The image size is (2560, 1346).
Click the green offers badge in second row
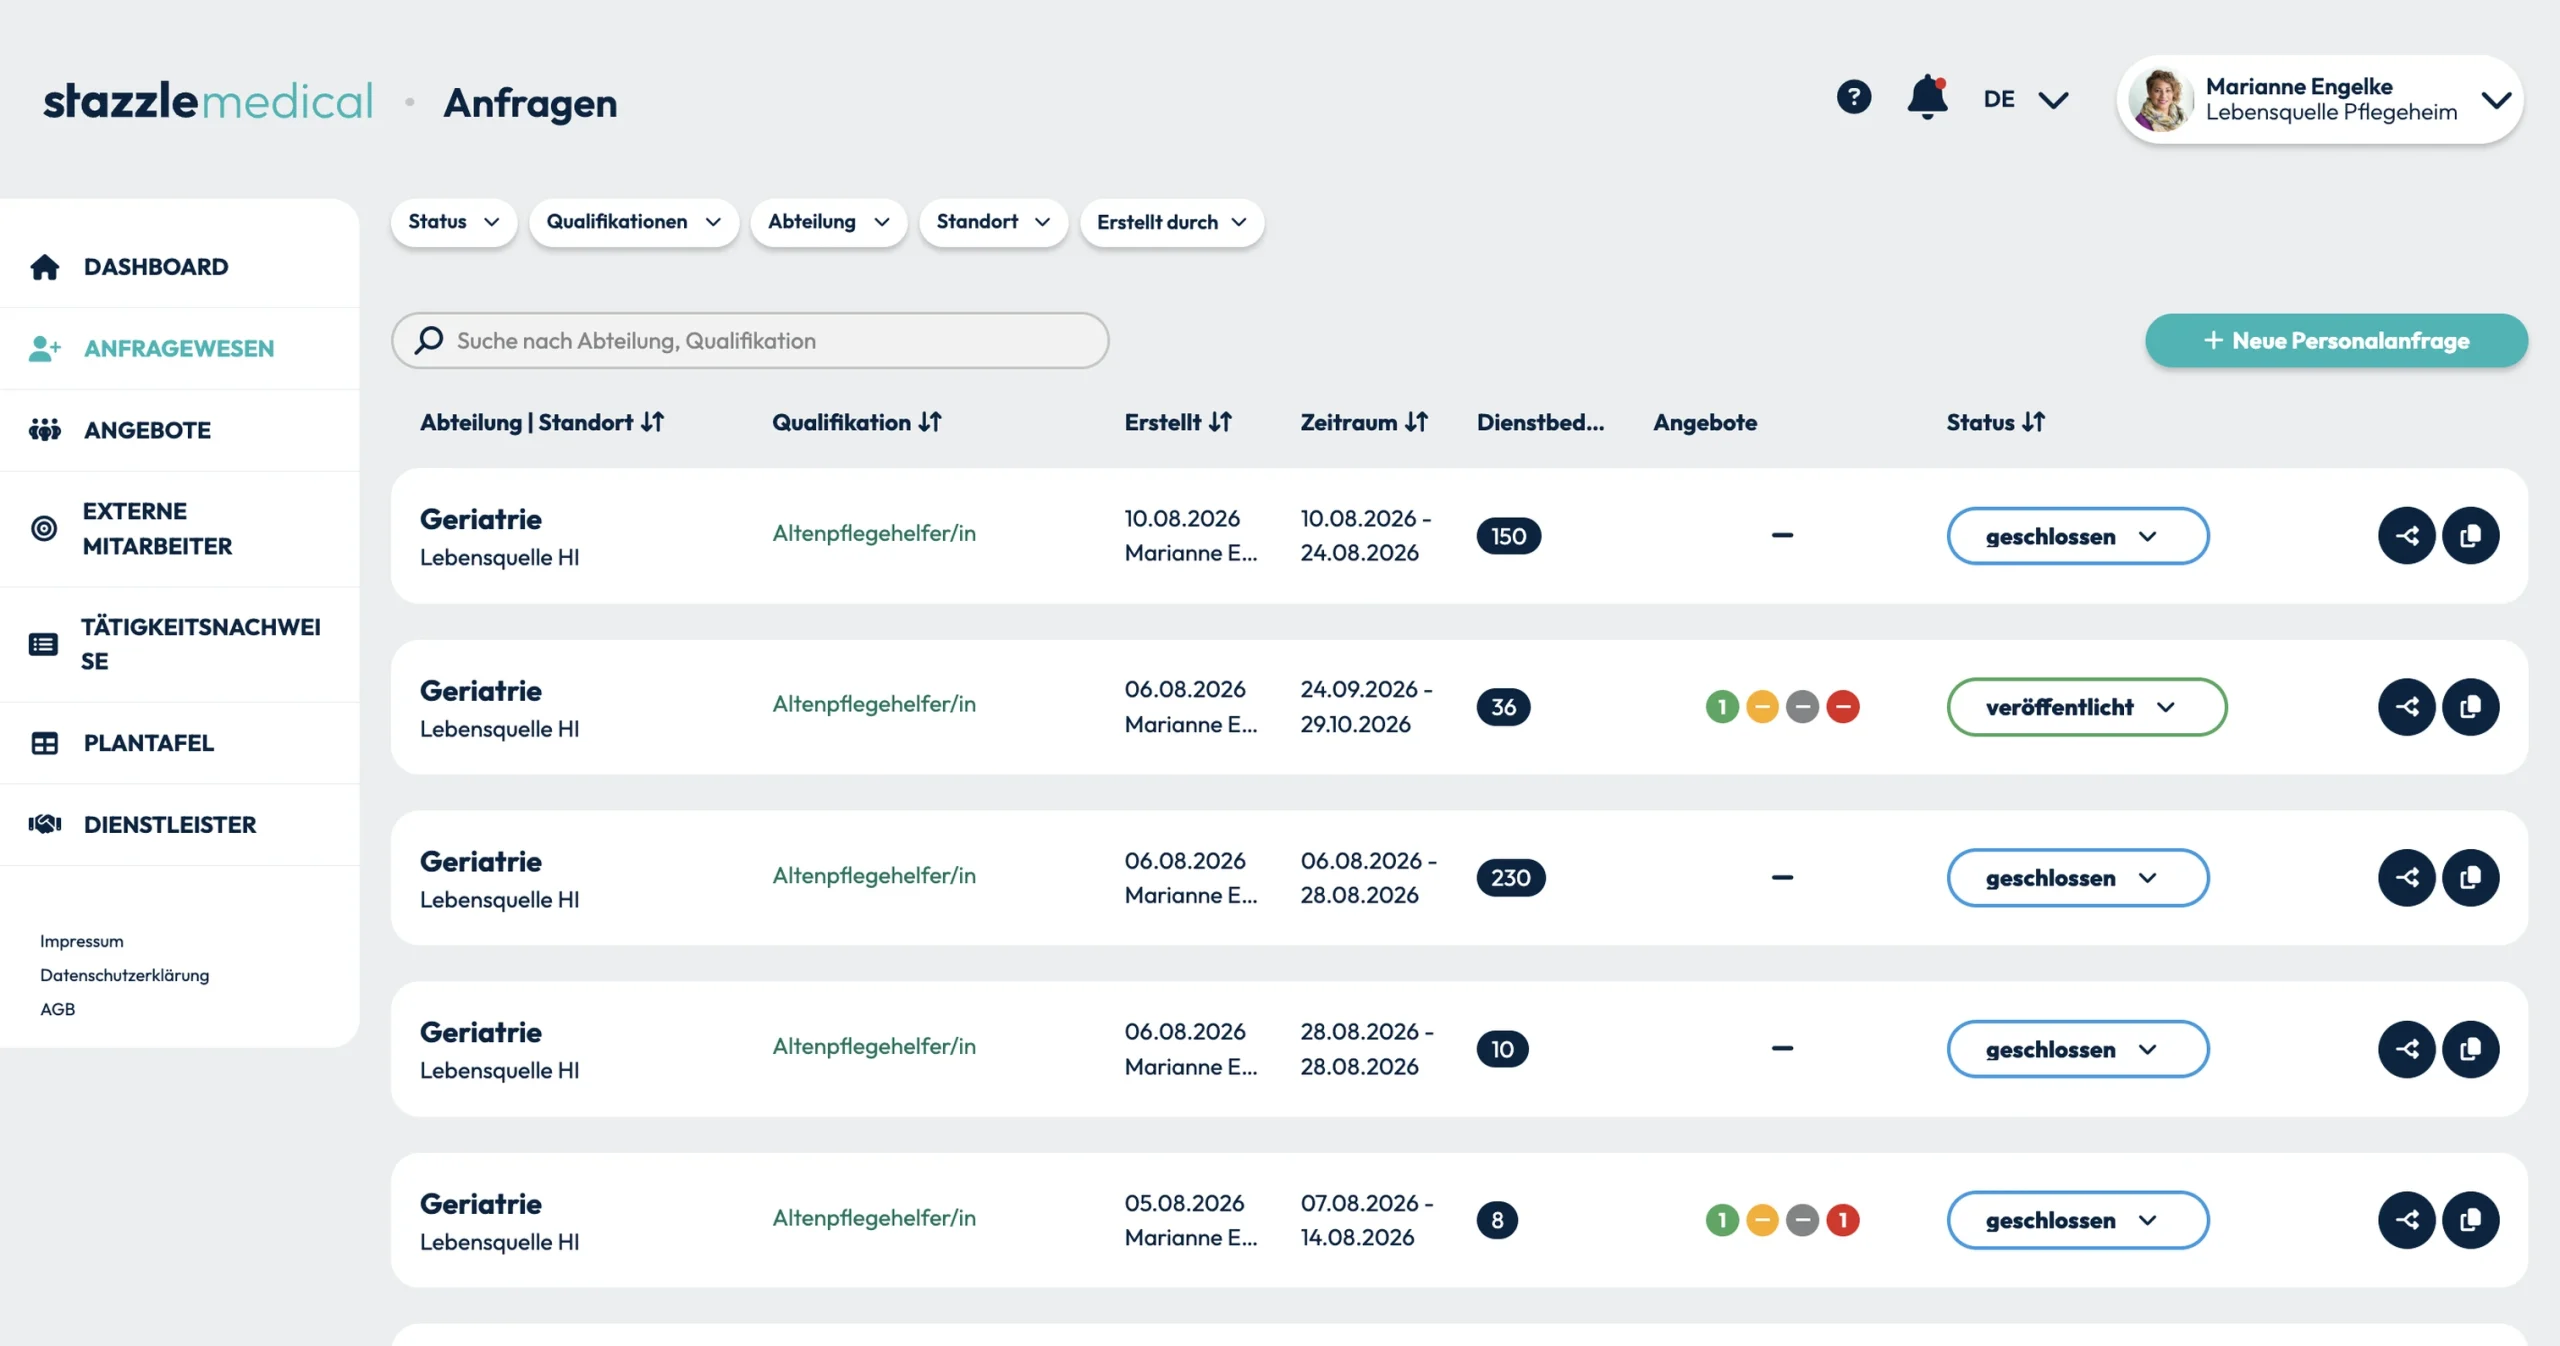[1722, 707]
